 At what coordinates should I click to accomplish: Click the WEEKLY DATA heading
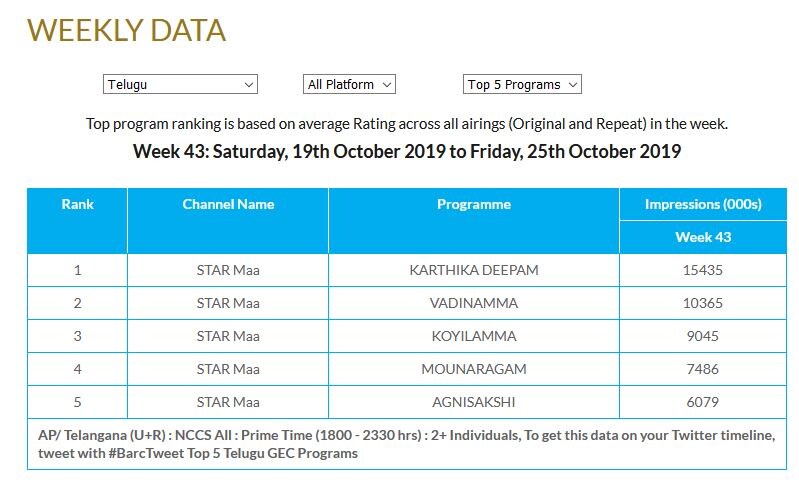(126, 30)
